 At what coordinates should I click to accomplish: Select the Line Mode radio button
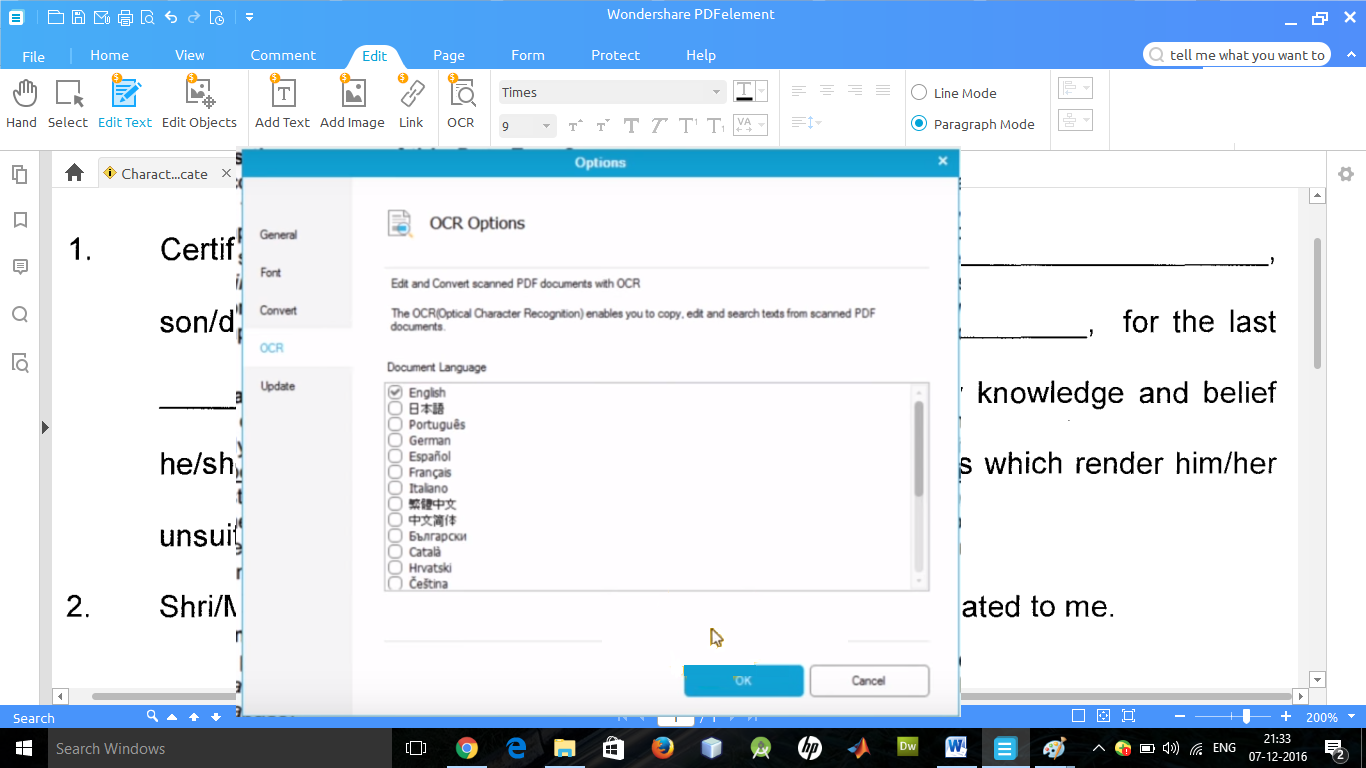tap(919, 93)
